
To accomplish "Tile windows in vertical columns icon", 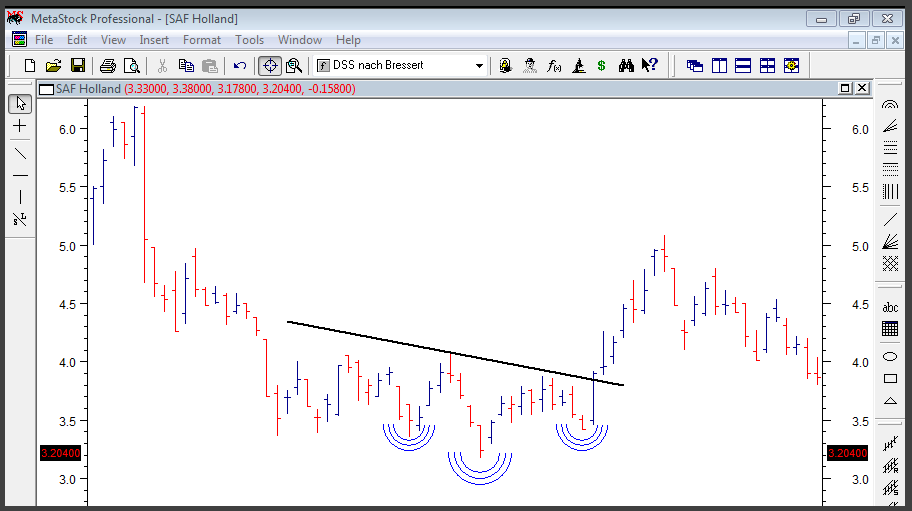I will pyautogui.click(x=719, y=66).
